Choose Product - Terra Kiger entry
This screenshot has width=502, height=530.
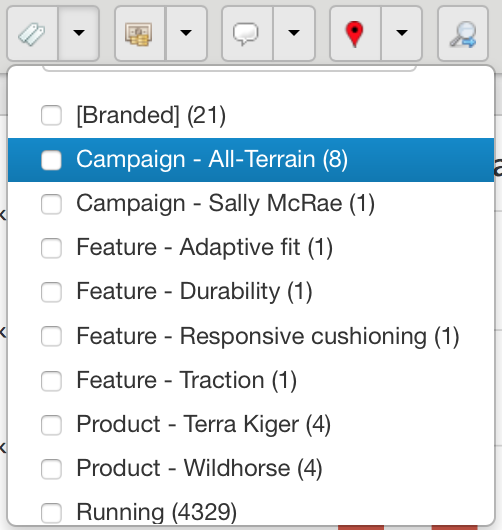coord(204,425)
